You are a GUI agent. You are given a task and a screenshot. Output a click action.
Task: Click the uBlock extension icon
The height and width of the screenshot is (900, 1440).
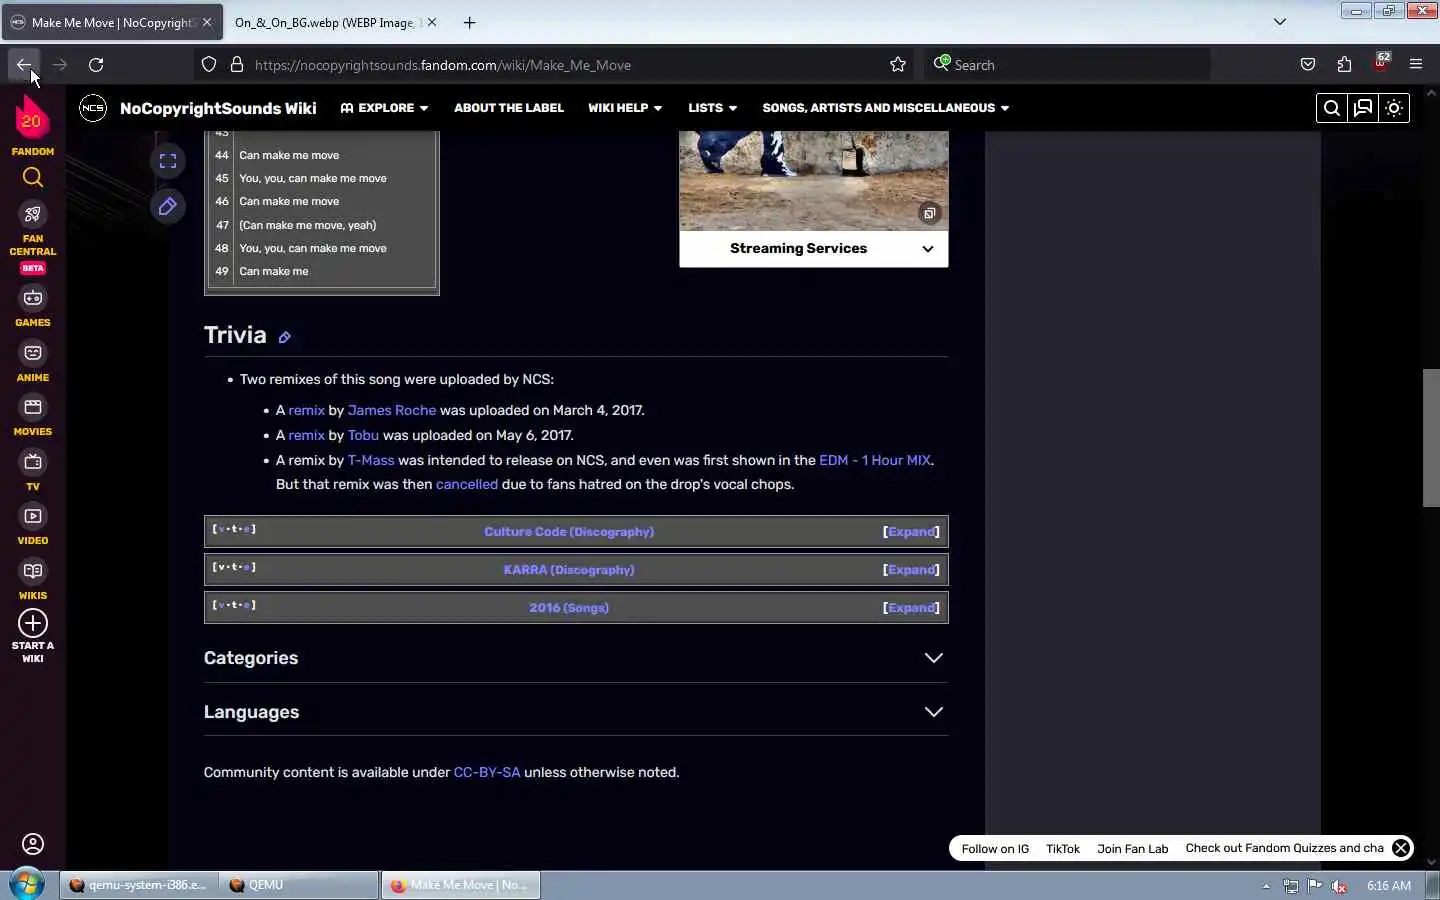(x=1381, y=63)
